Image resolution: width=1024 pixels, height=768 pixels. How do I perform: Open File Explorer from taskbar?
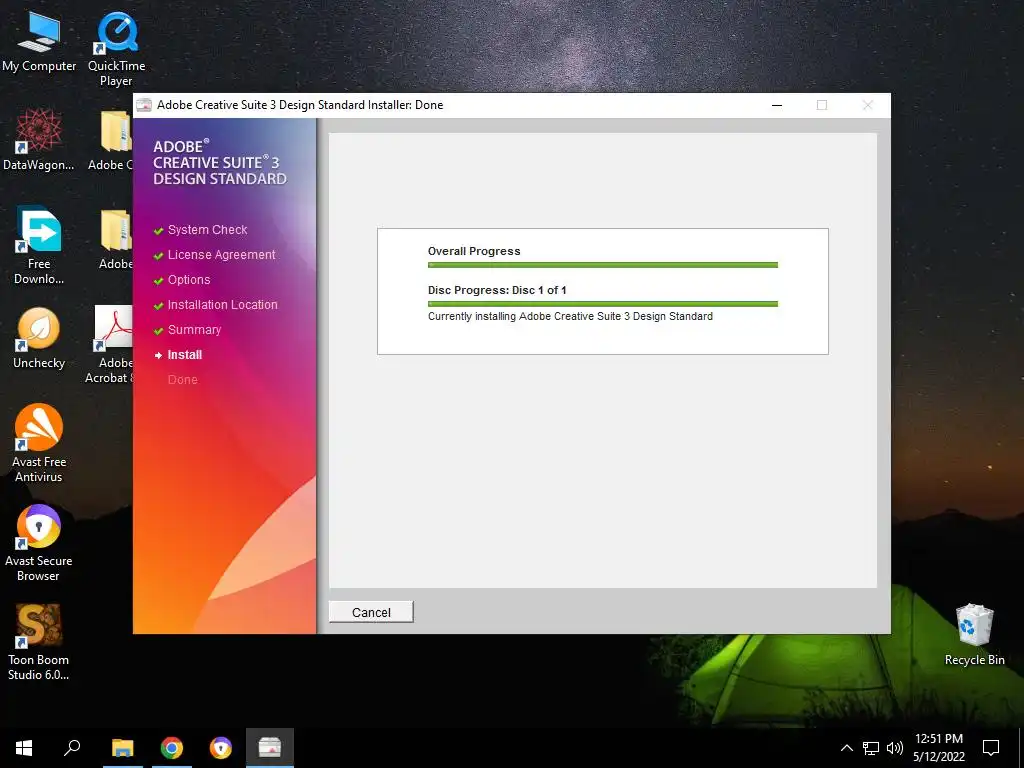pos(123,748)
